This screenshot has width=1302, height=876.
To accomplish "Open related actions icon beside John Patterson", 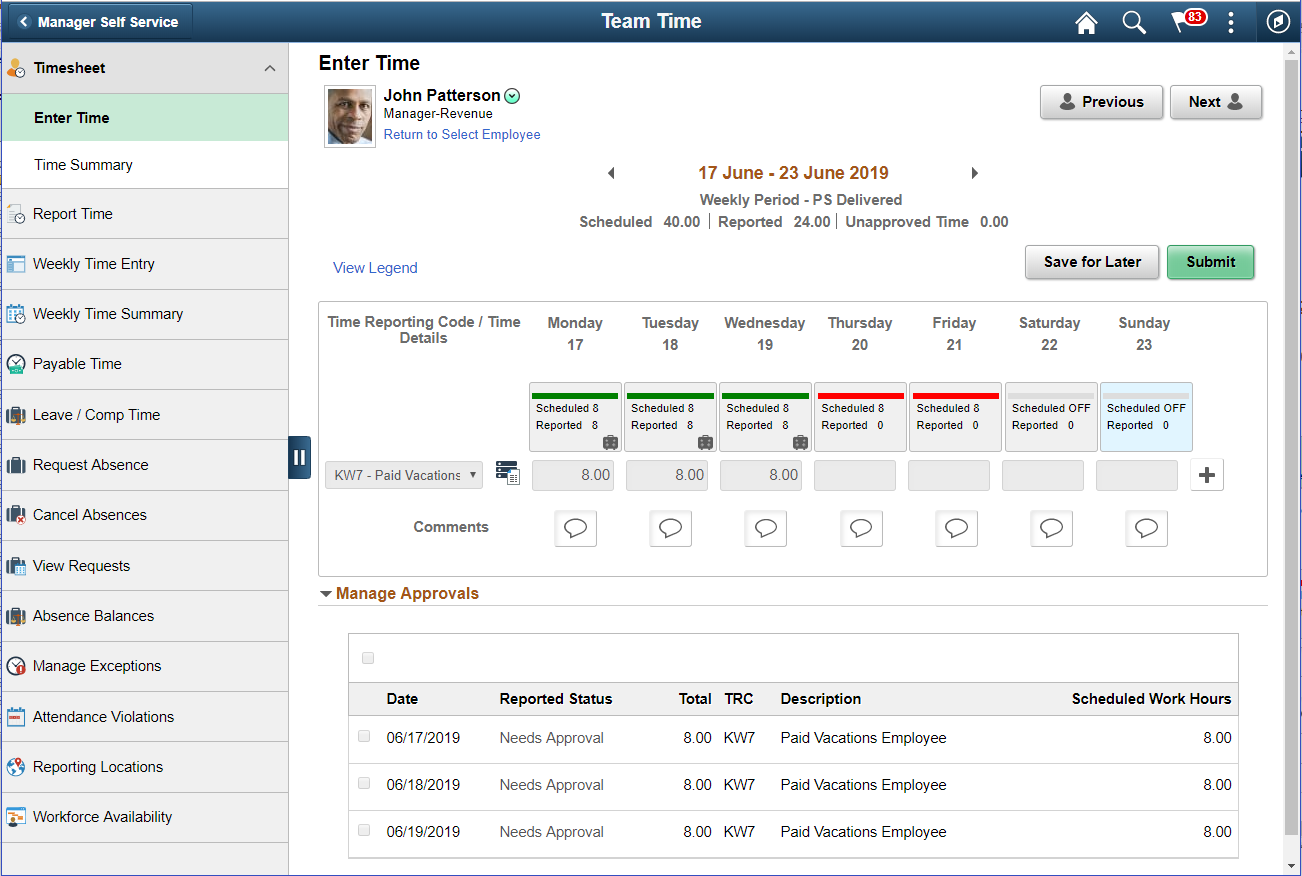I will pyautogui.click(x=512, y=96).
